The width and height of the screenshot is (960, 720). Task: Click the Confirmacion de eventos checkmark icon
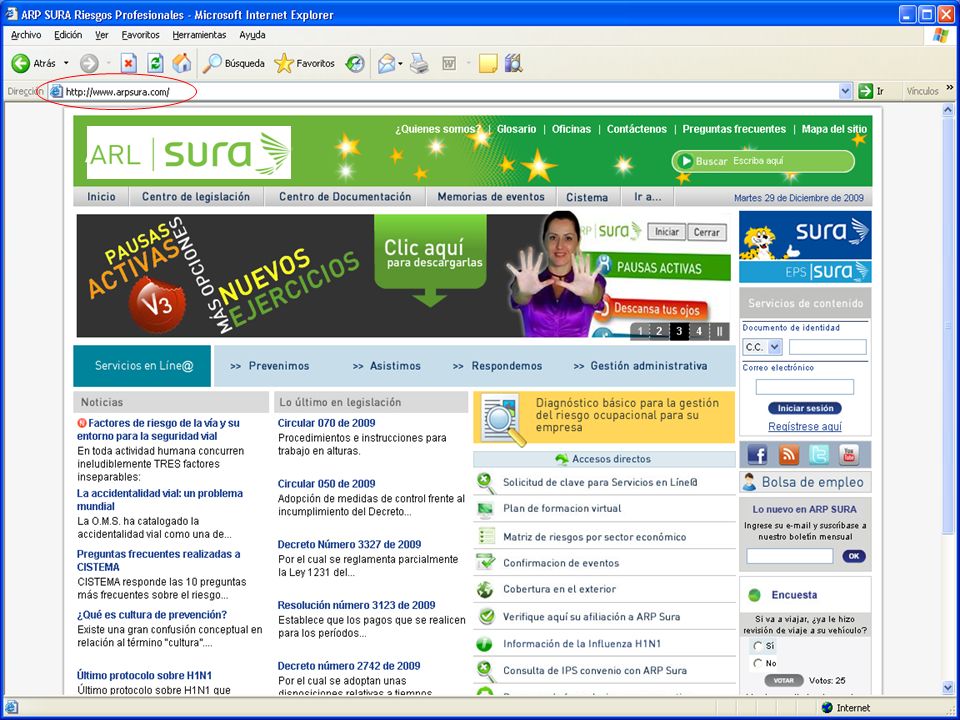(486, 561)
